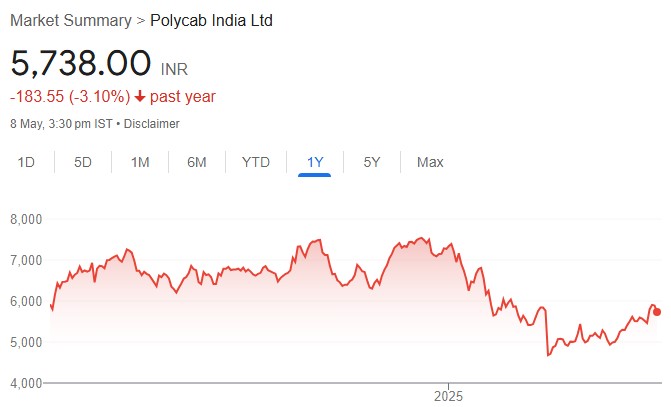Click the 5,738.00 price value
Screen dimensions: 671x407
81,63
